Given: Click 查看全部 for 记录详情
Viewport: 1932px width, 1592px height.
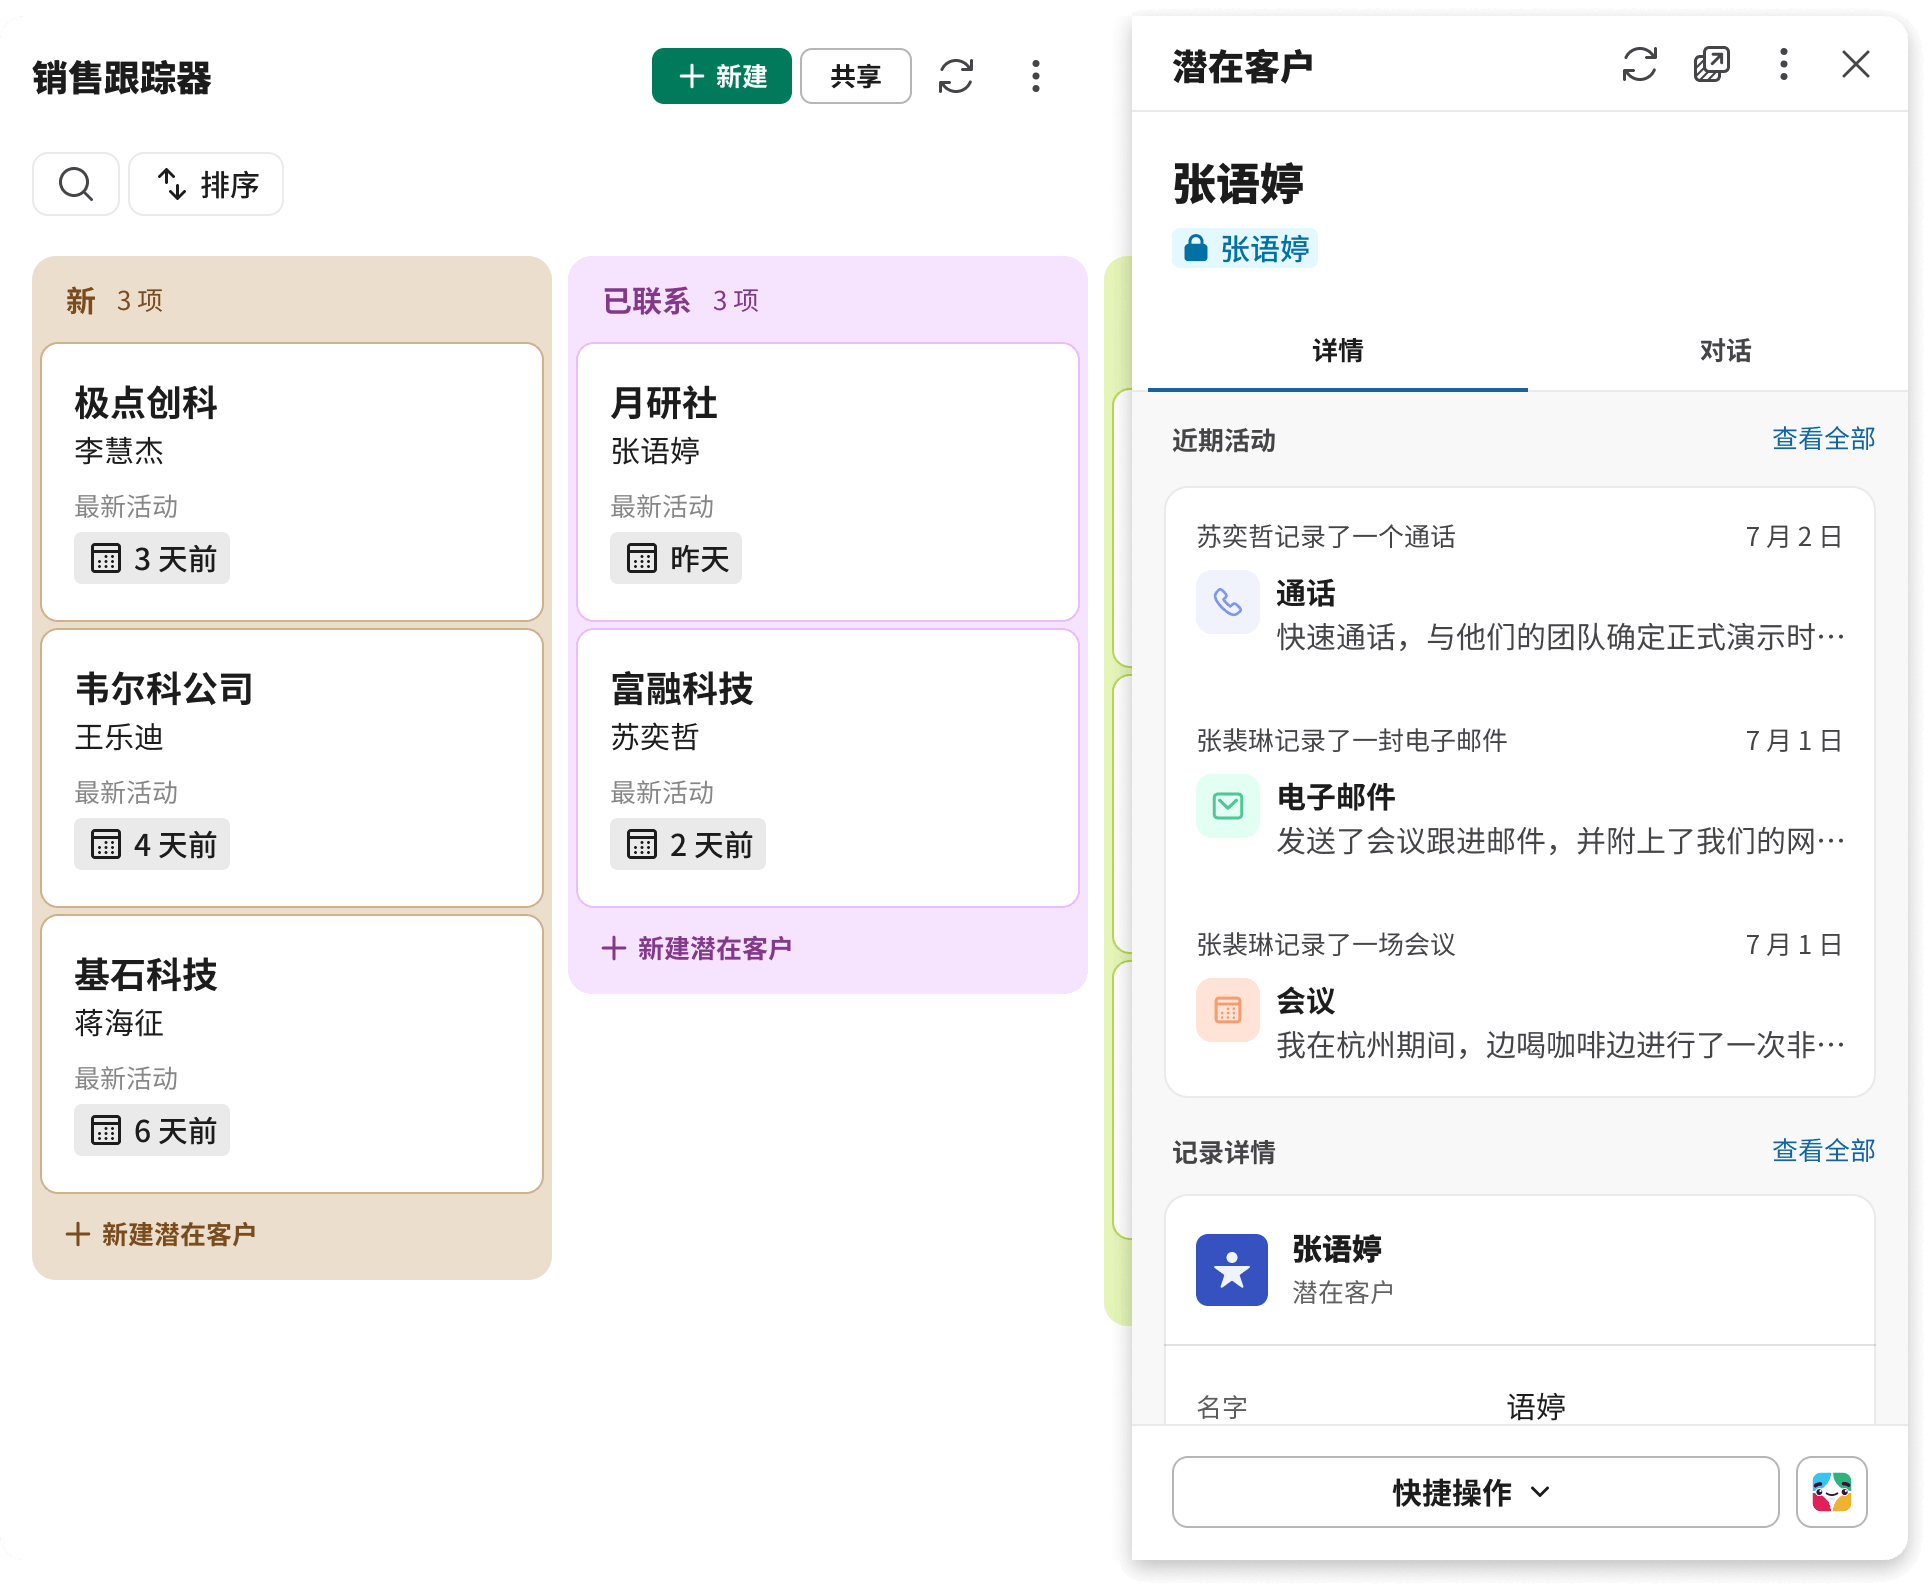Looking at the screenshot, I should pos(1823,1151).
